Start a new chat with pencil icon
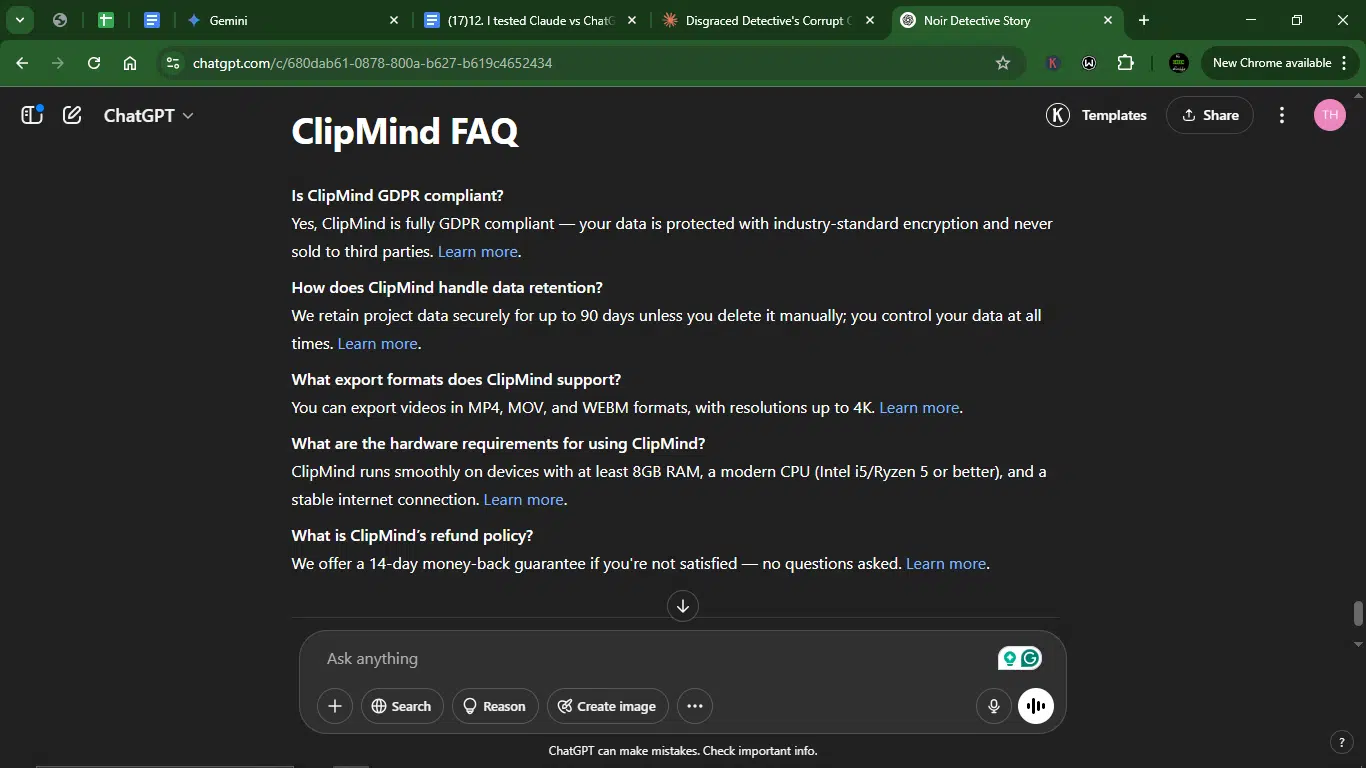The height and width of the screenshot is (768, 1366). 72,115
